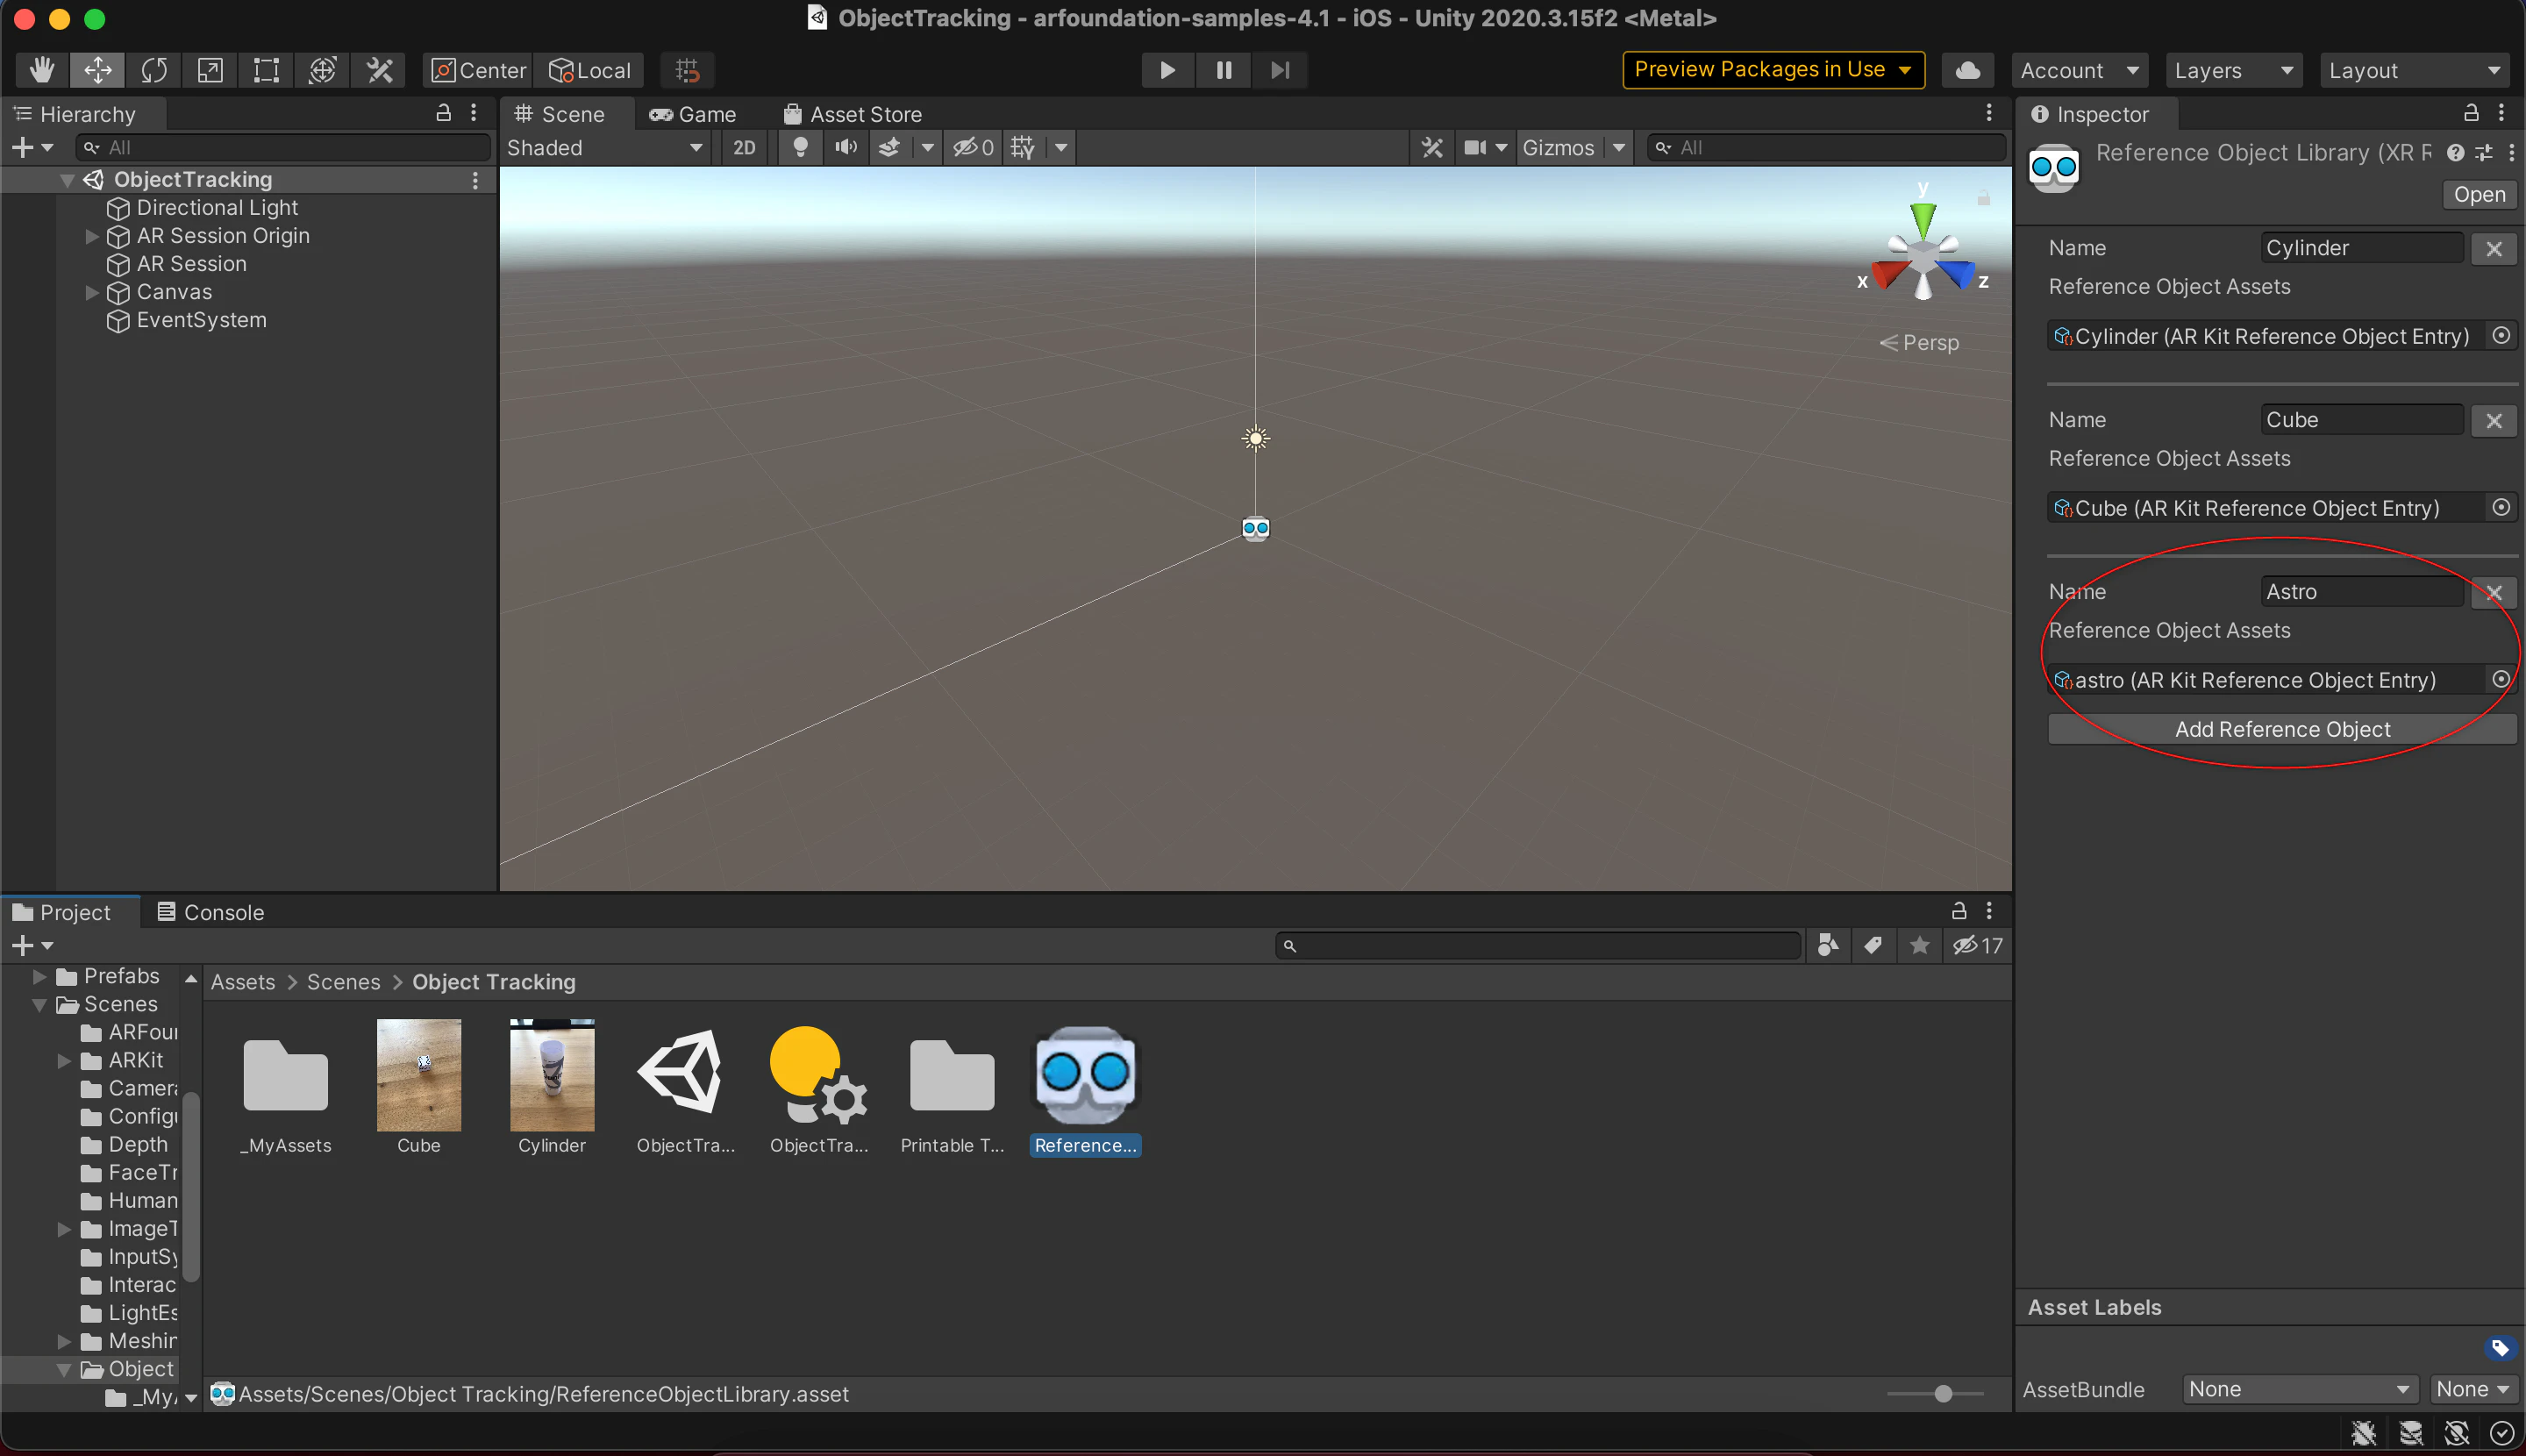The height and width of the screenshot is (1456, 2526).
Task: Open the scene tools wrench icon
Action: [x=1432, y=148]
